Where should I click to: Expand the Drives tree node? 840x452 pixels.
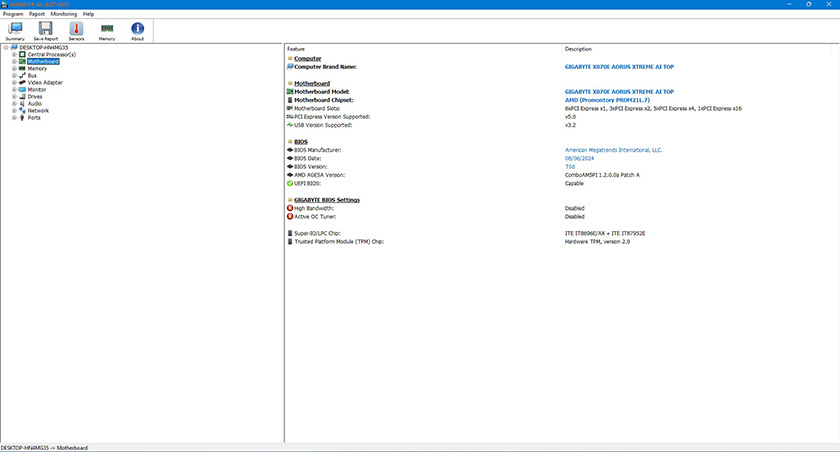pos(14,96)
